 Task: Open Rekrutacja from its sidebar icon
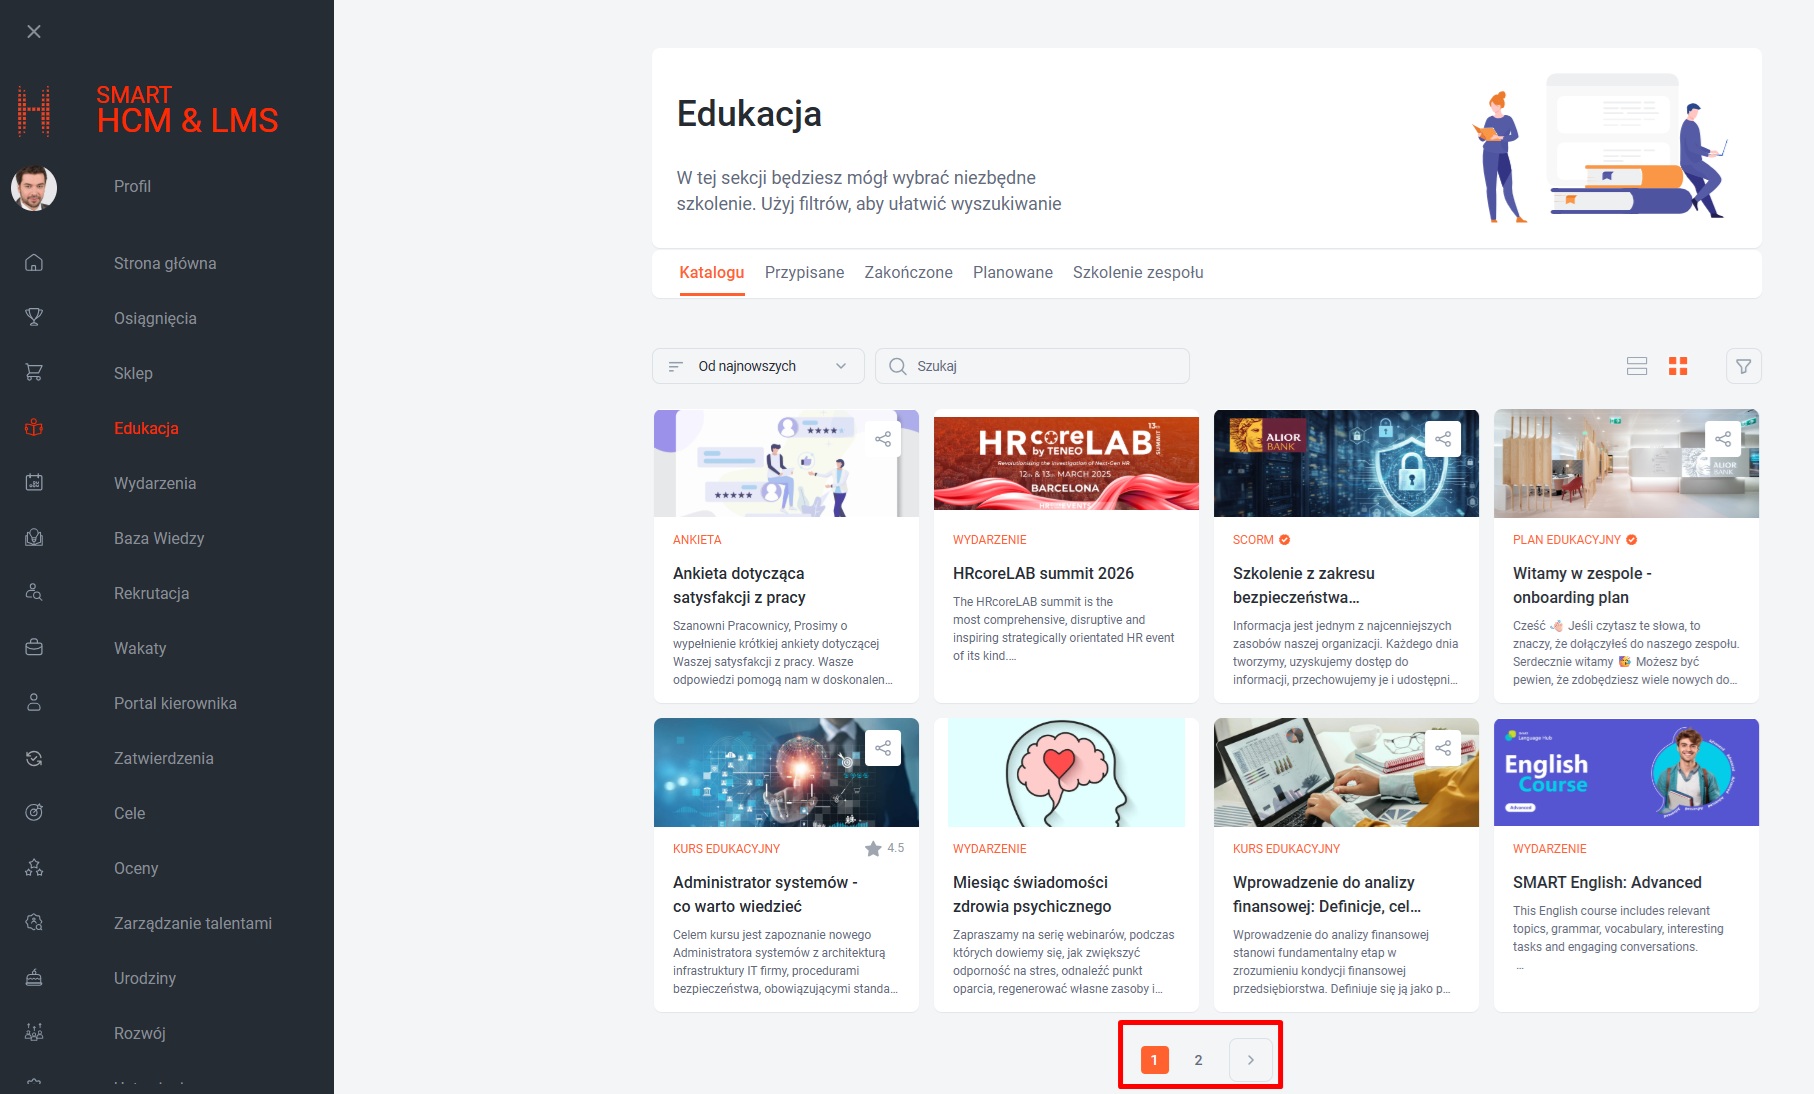(34, 592)
